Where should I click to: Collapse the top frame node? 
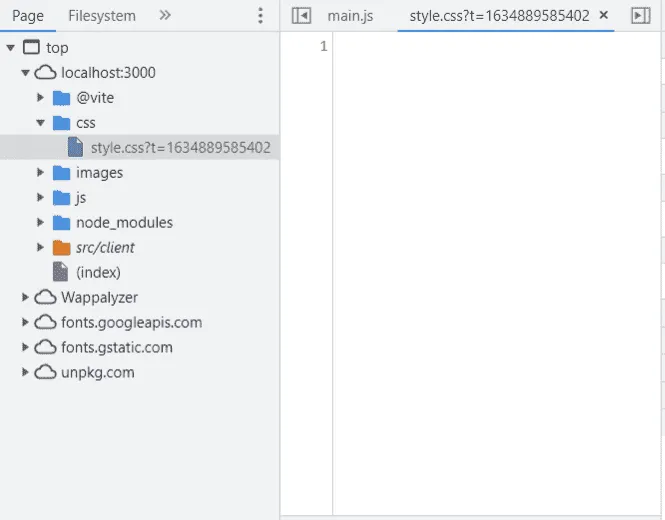click(x=11, y=48)
